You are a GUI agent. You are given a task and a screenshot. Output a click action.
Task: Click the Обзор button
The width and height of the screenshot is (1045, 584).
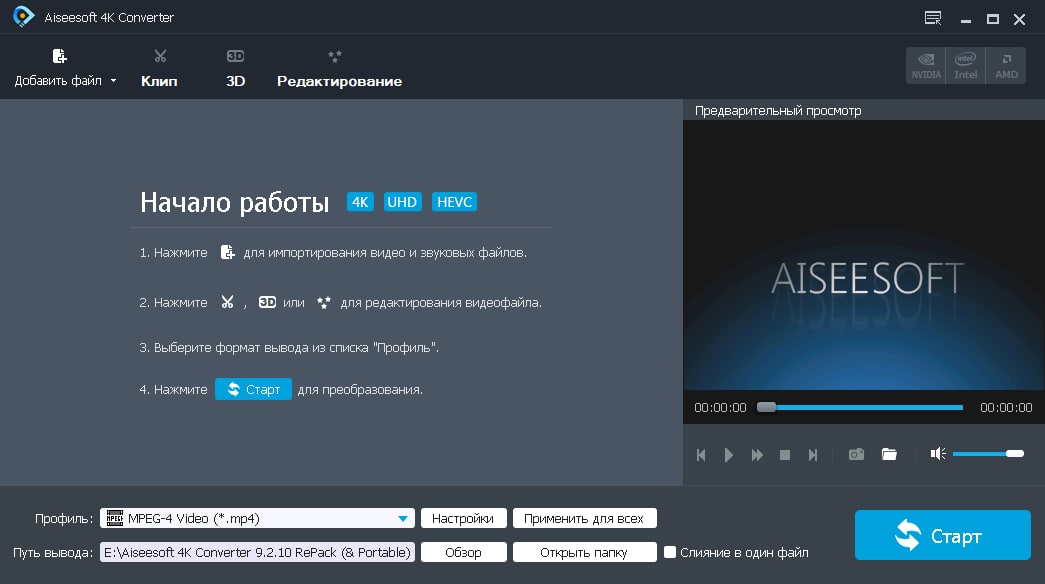[x=463, y=552]
